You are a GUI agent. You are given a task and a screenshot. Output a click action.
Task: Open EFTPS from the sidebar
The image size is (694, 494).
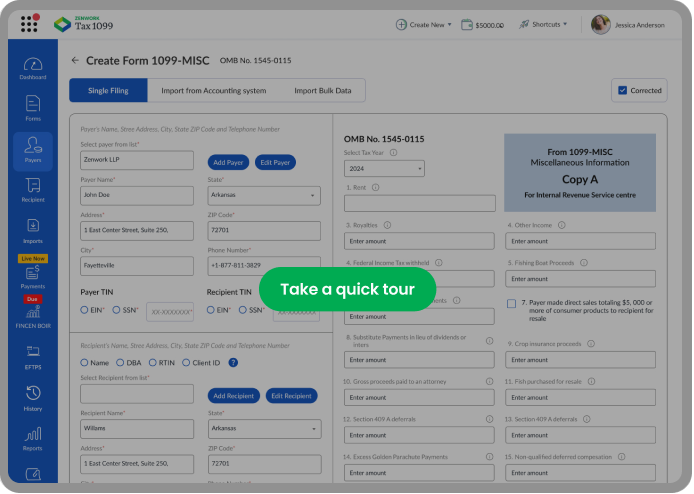point(32,355)
